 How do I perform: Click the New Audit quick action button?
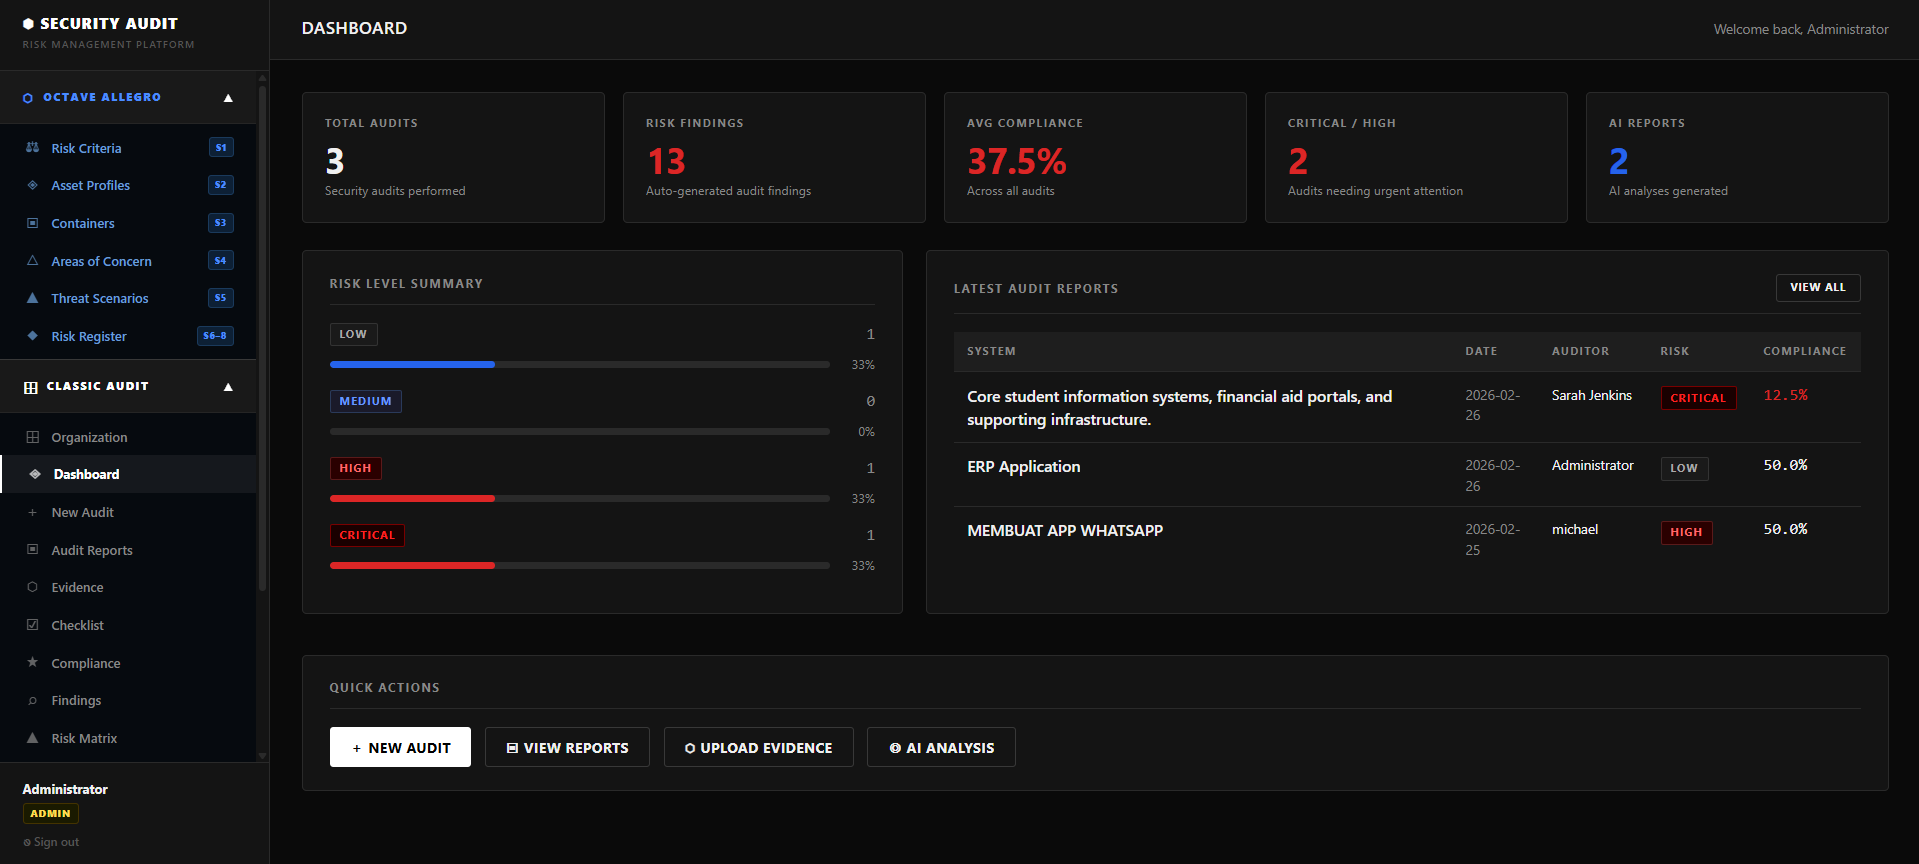[x=400, y=747]
